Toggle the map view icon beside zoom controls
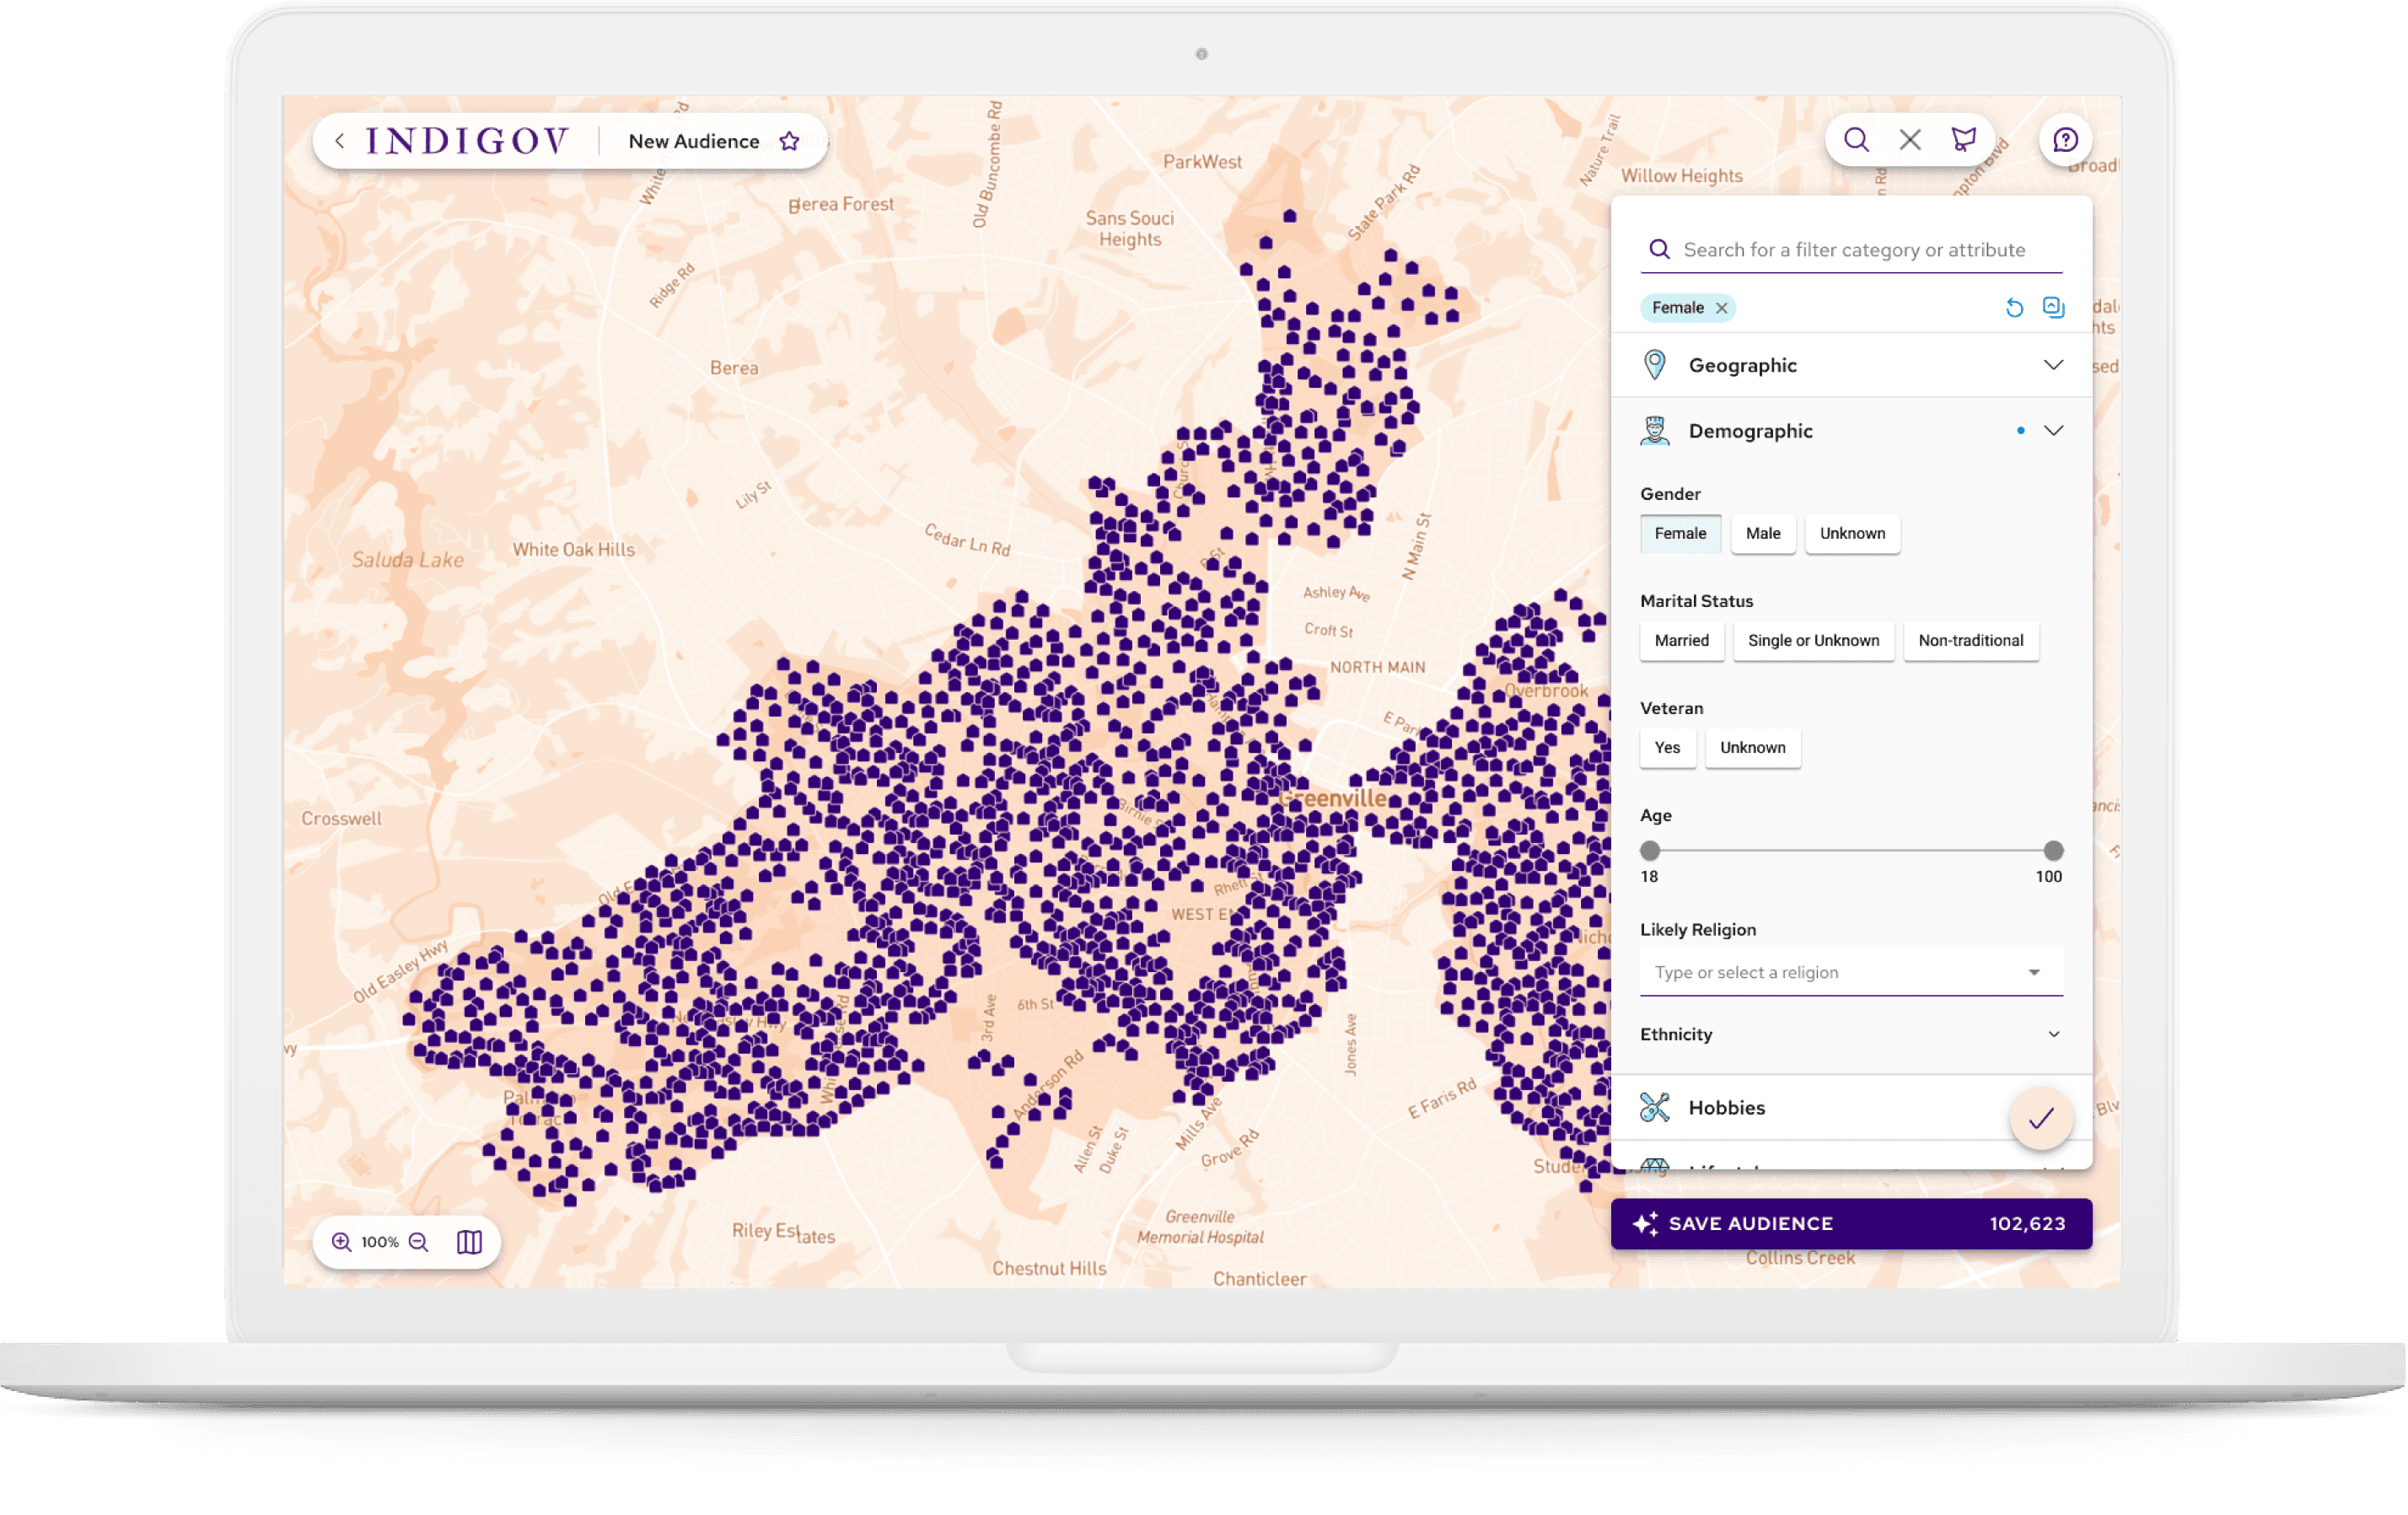Image resolution: width=2408 pixels, height=1515 pixels. (469, 1241)
